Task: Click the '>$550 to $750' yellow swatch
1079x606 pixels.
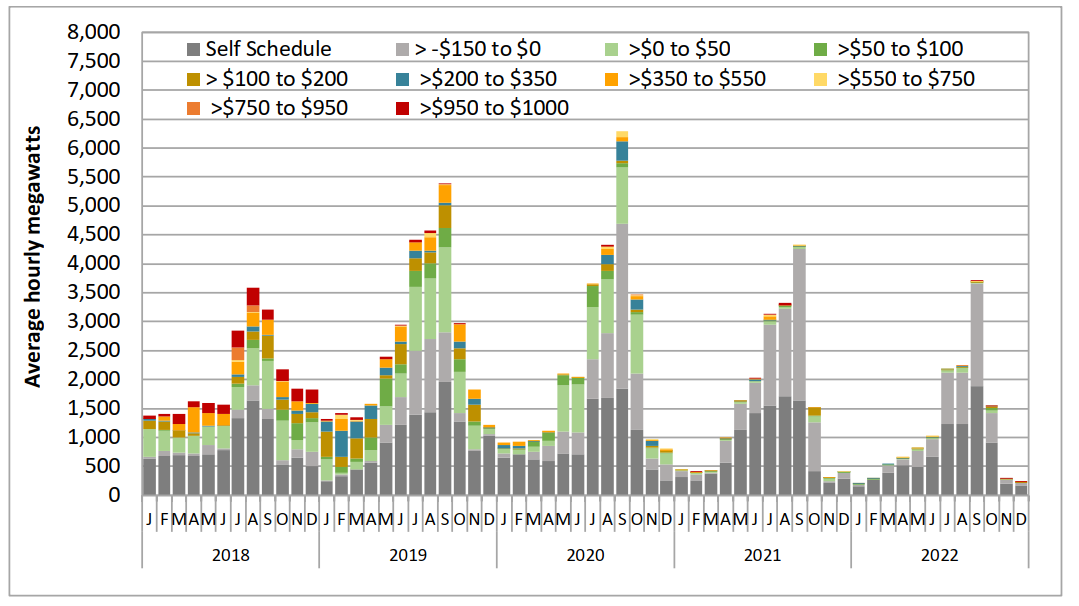Action: 820,77
